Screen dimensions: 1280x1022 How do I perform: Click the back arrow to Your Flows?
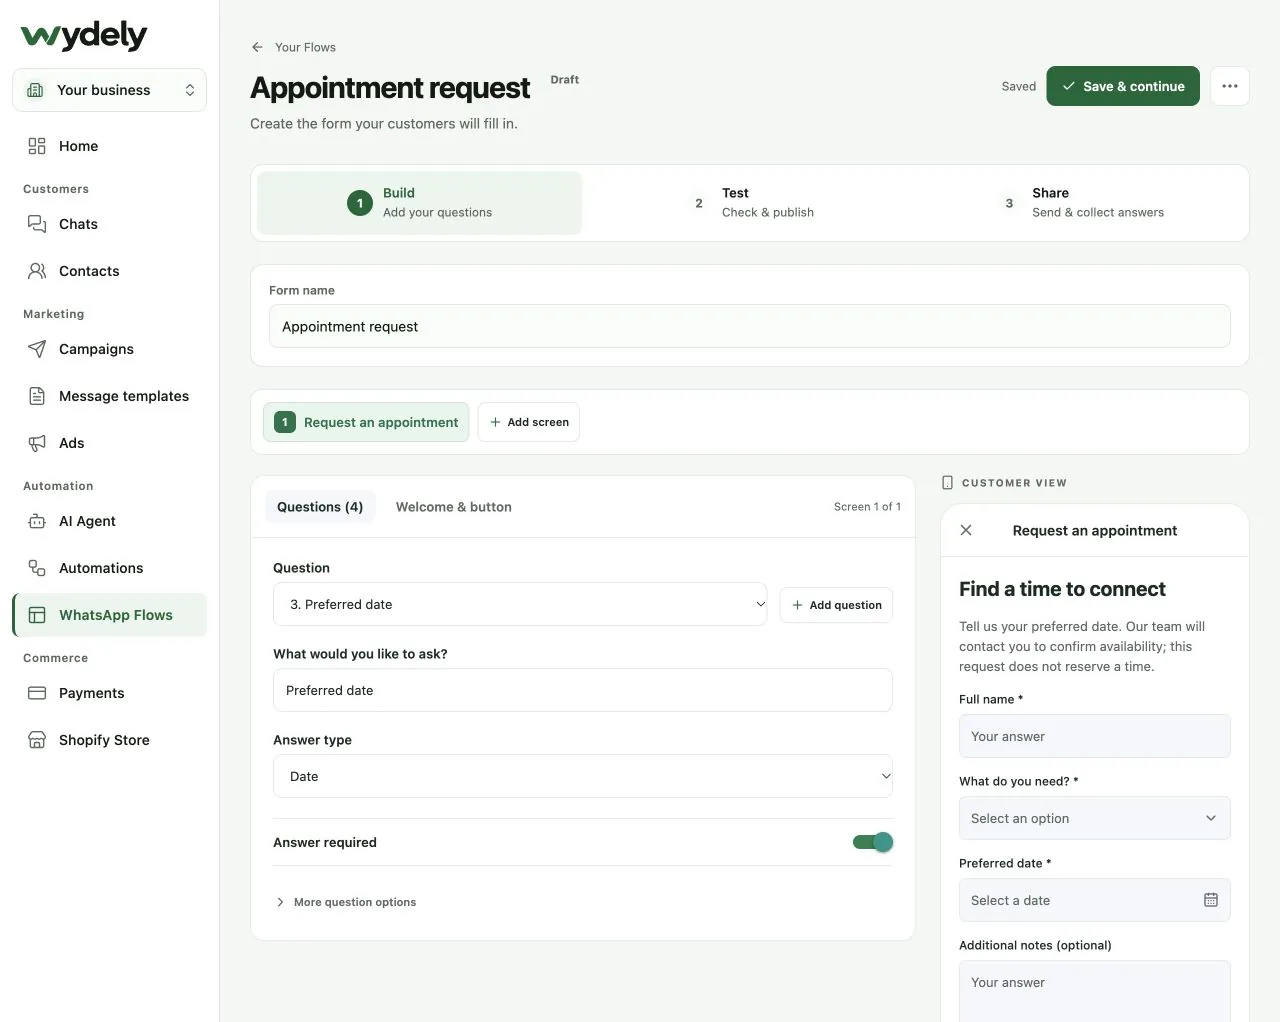(258, 47)
